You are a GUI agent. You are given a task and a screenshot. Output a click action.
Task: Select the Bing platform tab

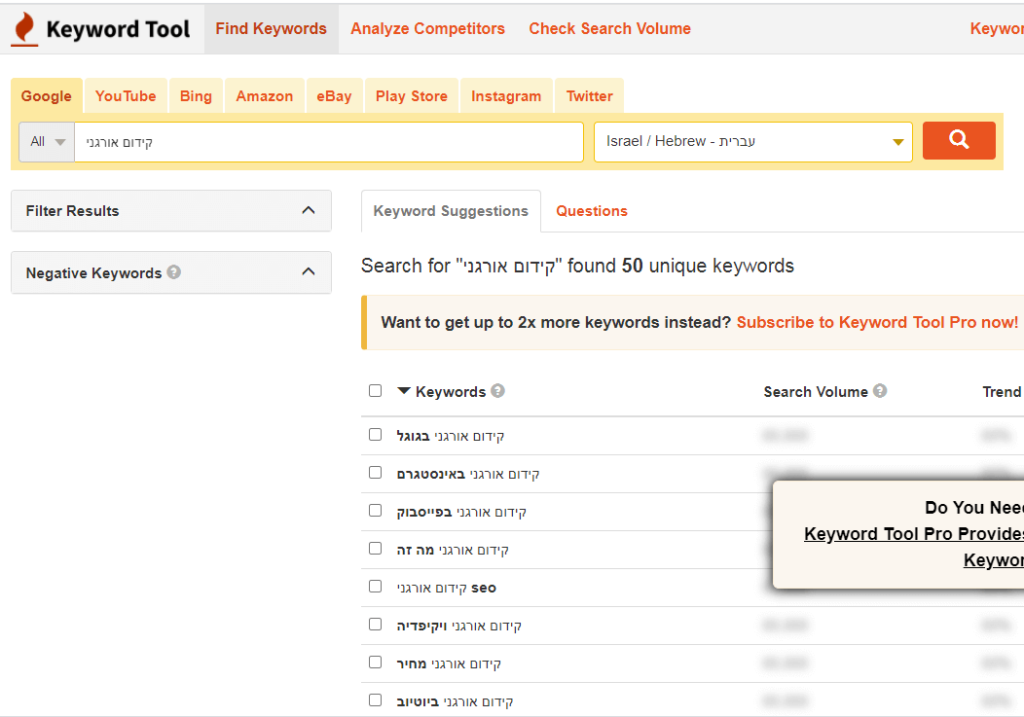pos(196,96)
